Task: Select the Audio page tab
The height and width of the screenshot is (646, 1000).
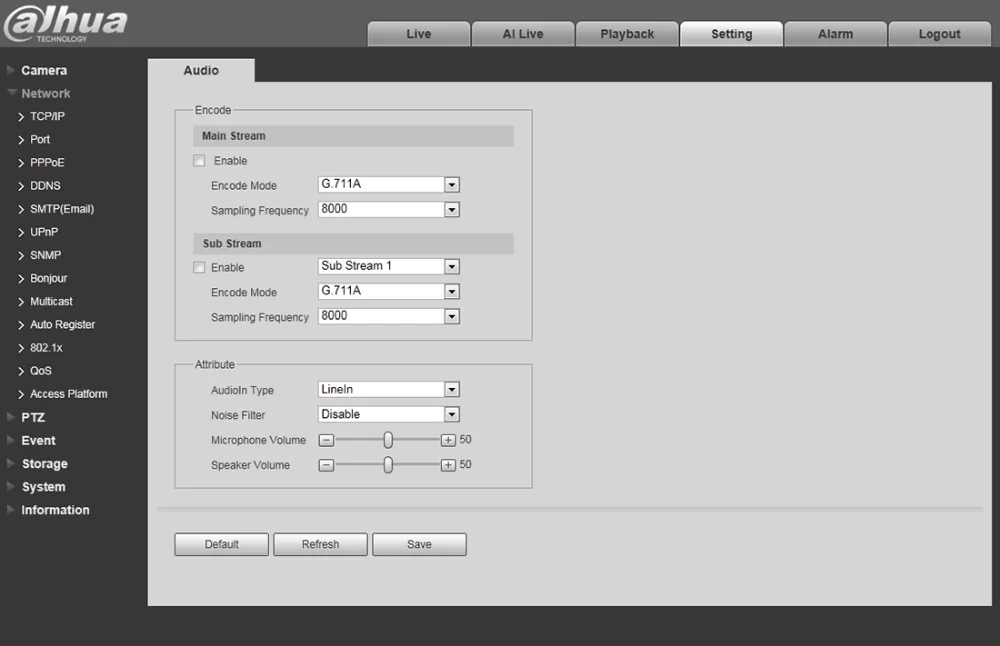Action: [x=201, y=70]
